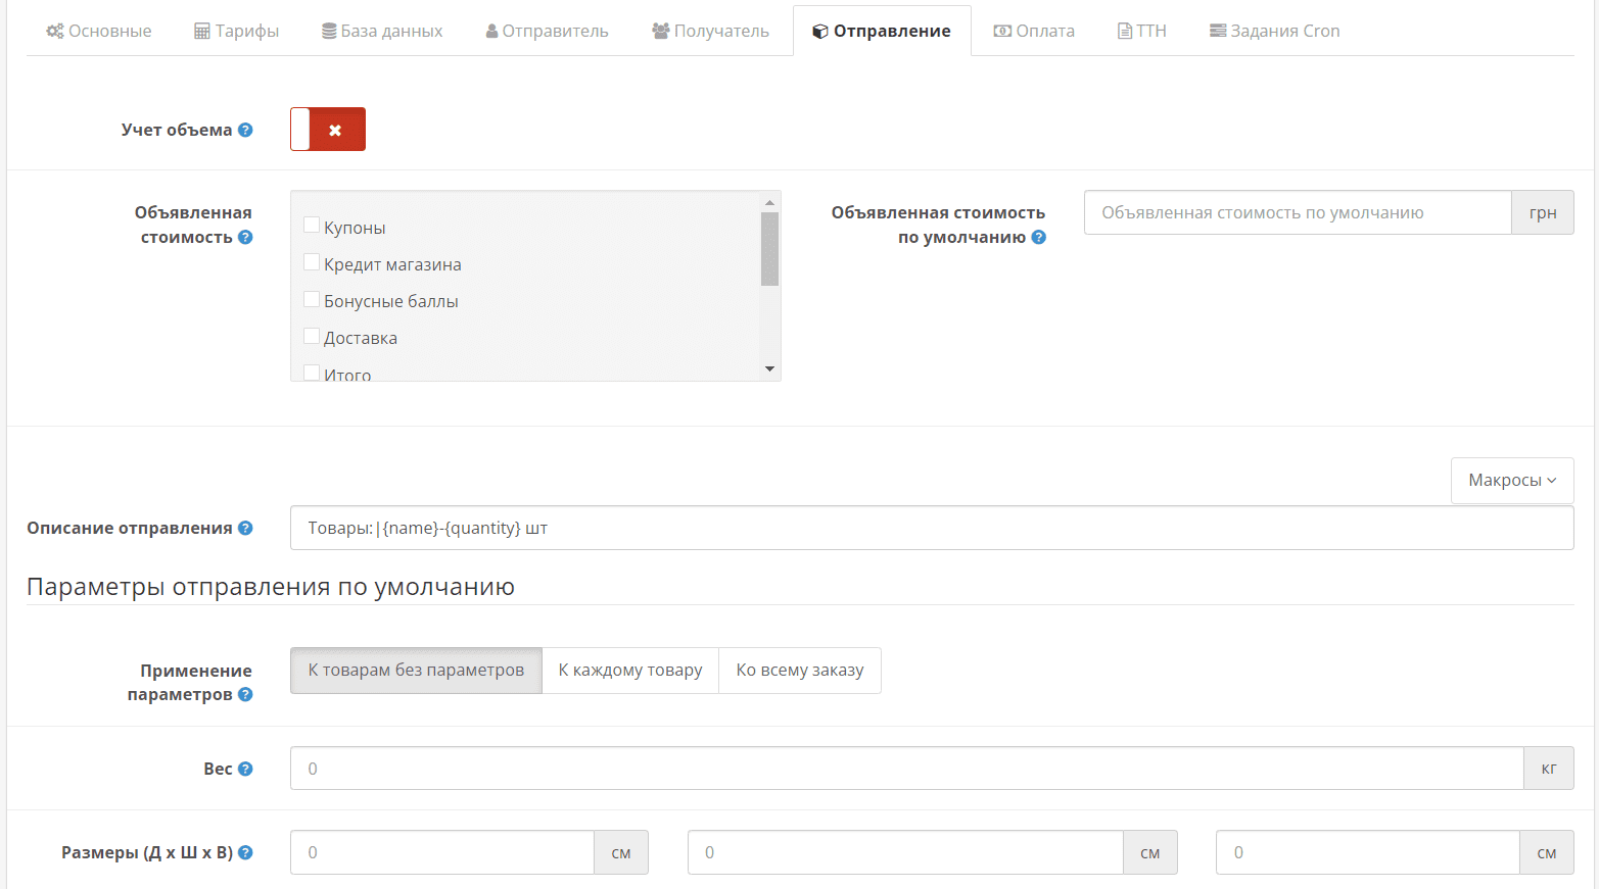Image resolution: width=1600 pixels, height=890 pixels.
Task: Click the width dimension input field
Action: point(905,853)
